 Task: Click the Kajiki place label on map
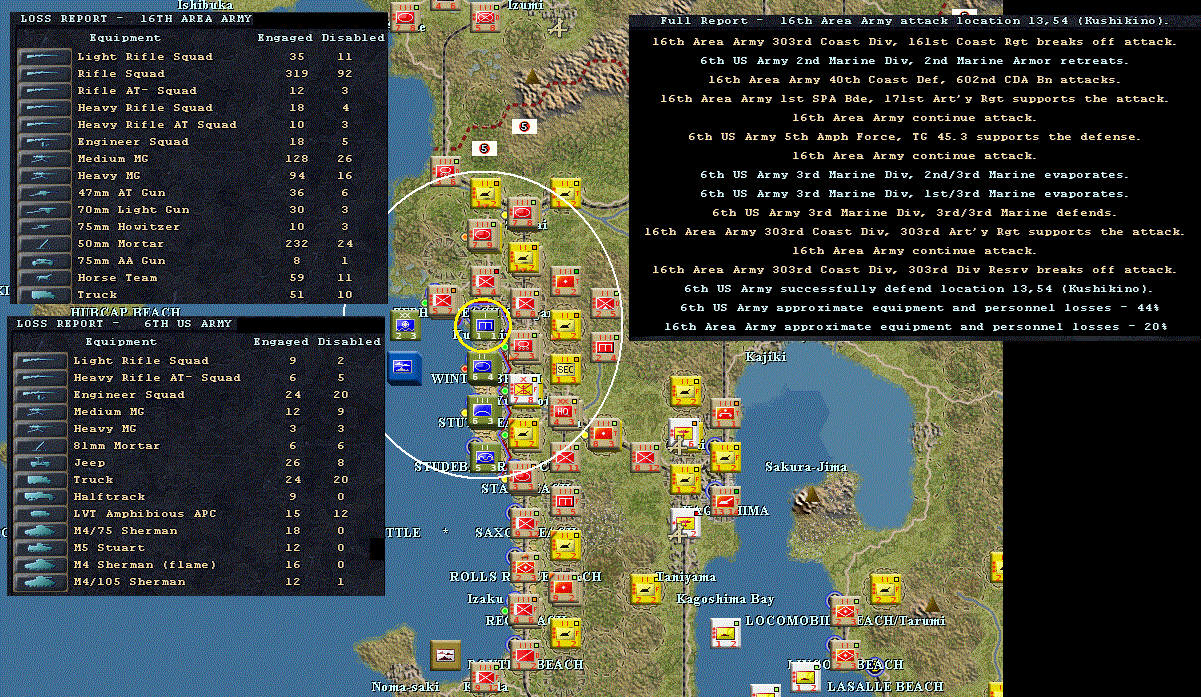[x=765, y=357]
